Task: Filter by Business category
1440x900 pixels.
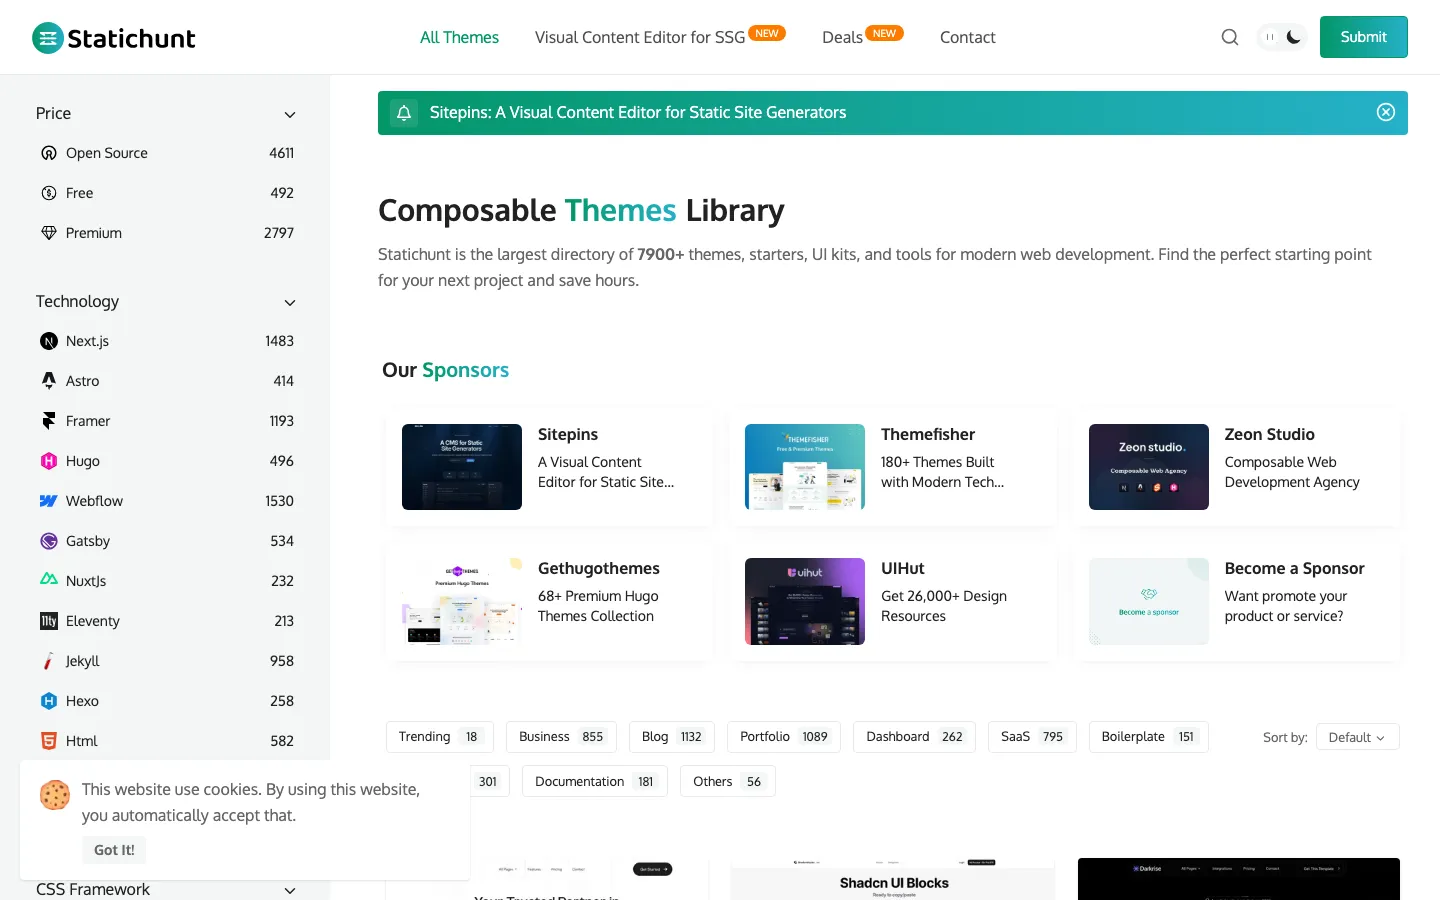Action: click(x=561, y=737)
